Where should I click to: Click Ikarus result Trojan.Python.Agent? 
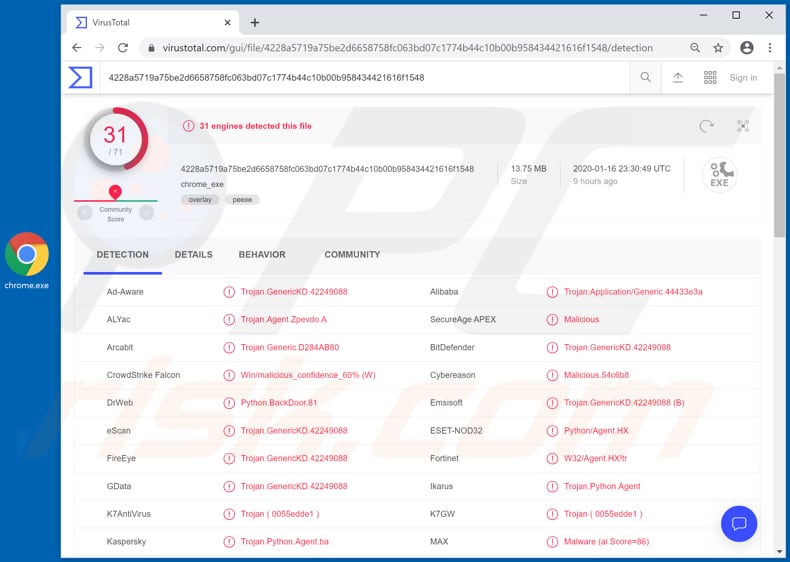coord(602,486)
